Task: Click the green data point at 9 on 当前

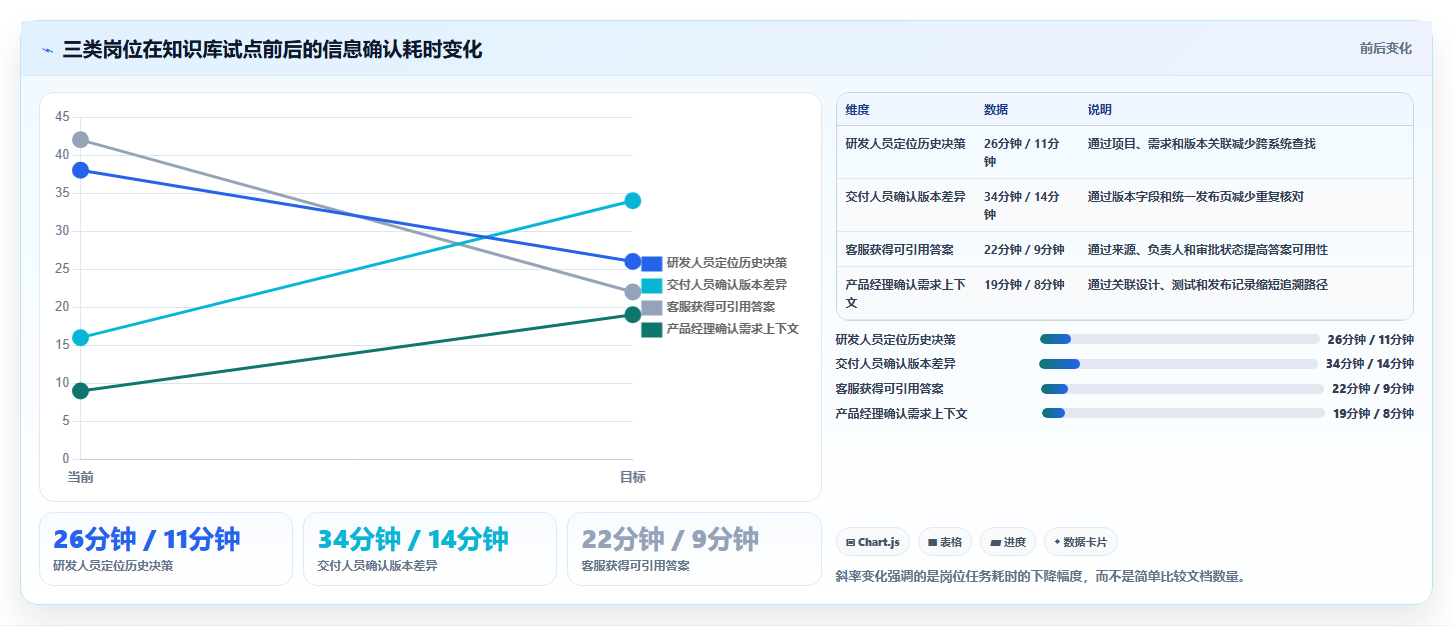Action: tap(80, 391)
